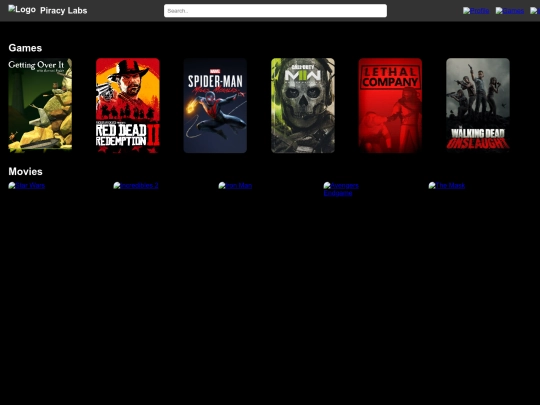Open the Games link in header
The width and height of the screenshot is (540, 405).
[510, 11]
